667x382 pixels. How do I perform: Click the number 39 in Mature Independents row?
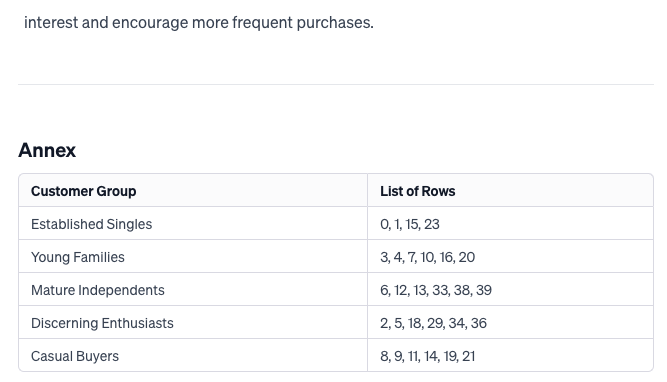tap(484, 290)
